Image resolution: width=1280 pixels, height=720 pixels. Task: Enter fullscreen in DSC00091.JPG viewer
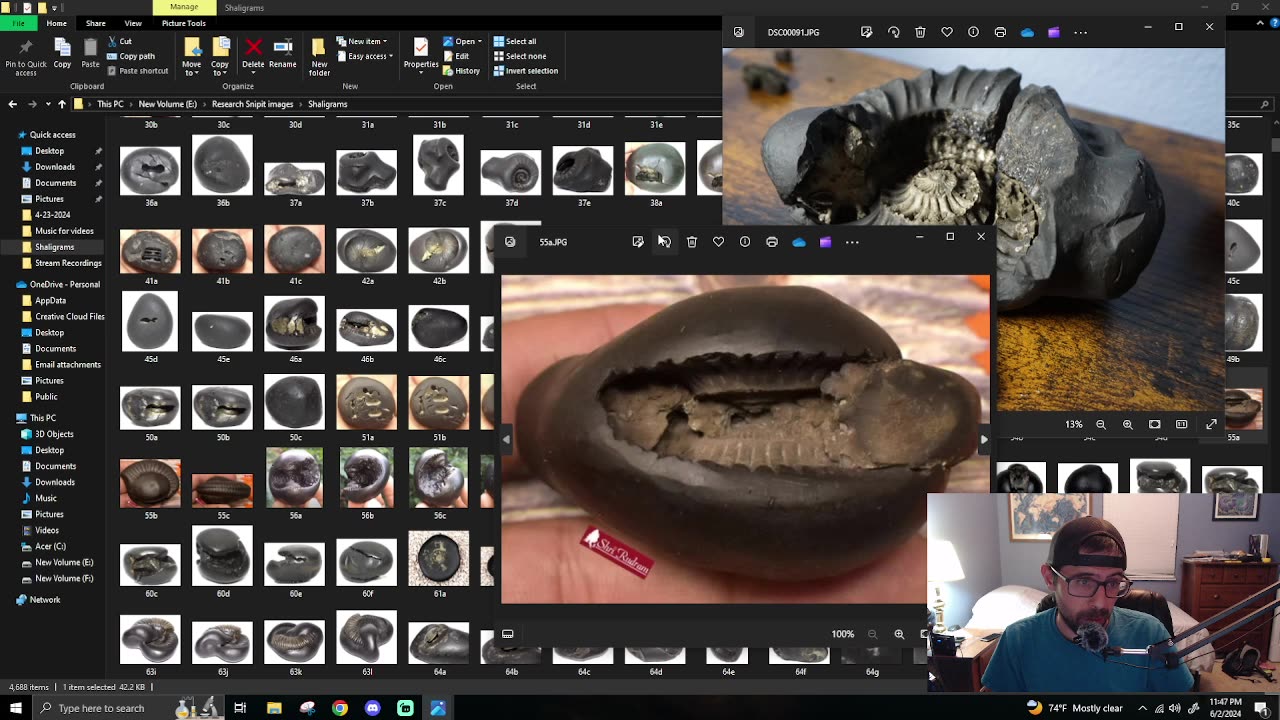click(1211, 424)
